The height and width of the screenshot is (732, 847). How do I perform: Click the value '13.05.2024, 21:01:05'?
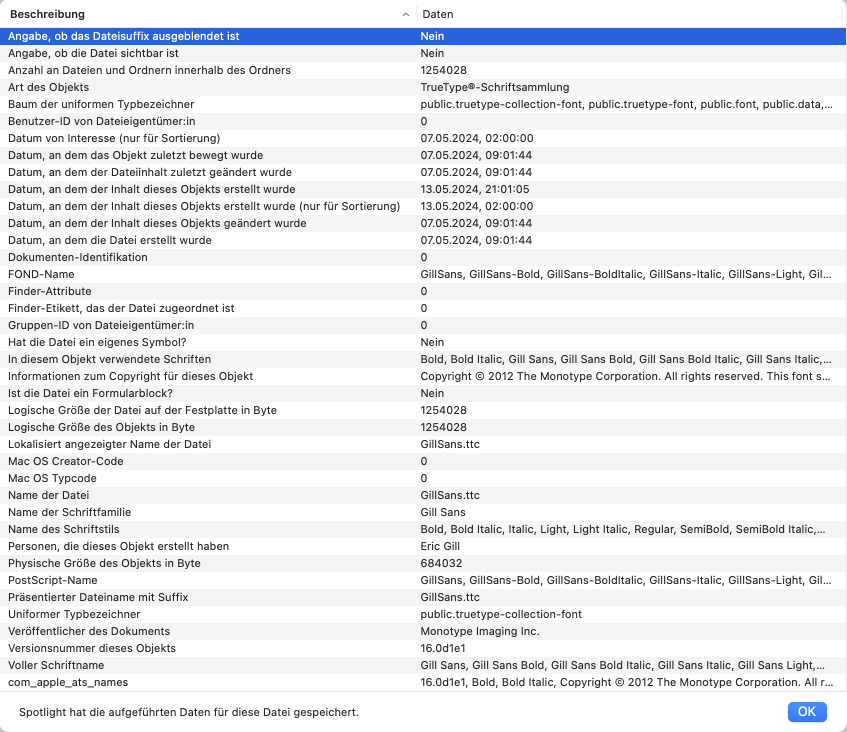click(475, 189)
